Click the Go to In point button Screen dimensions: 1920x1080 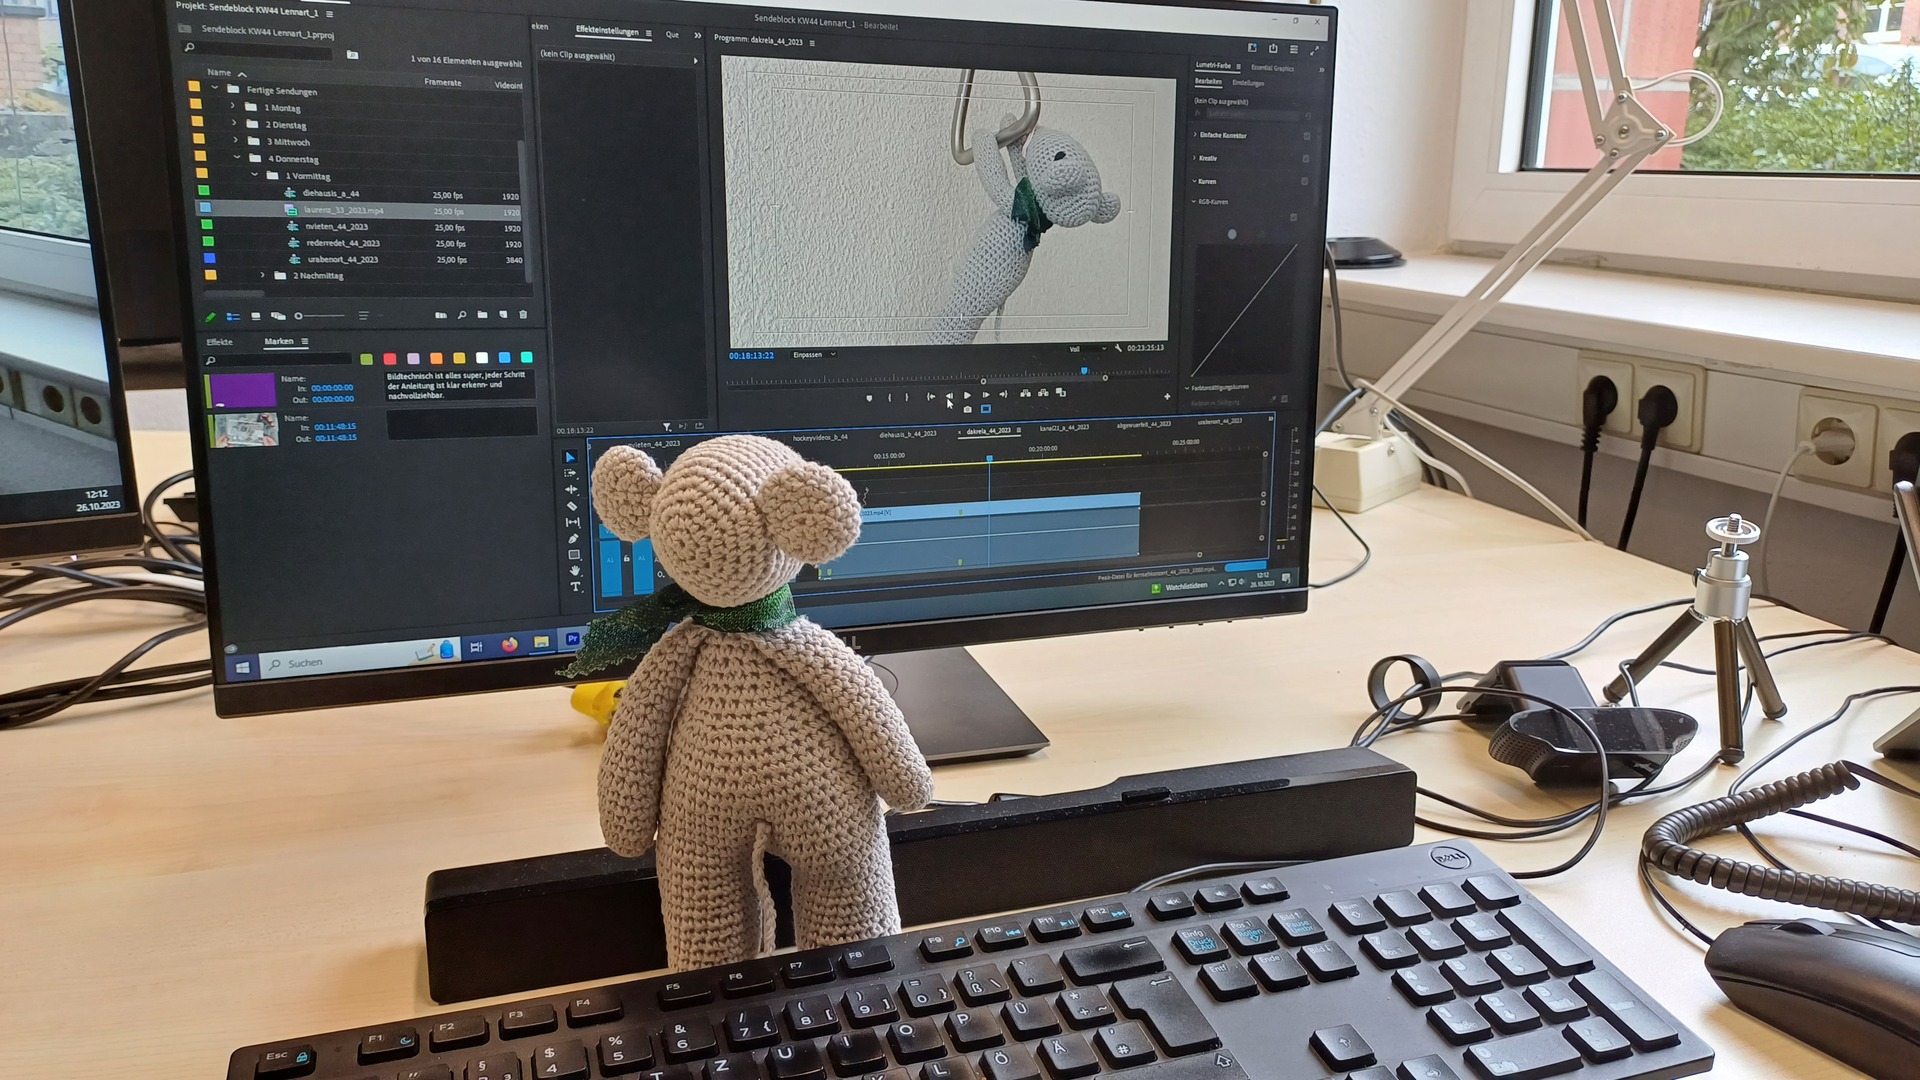pos(931,396)
